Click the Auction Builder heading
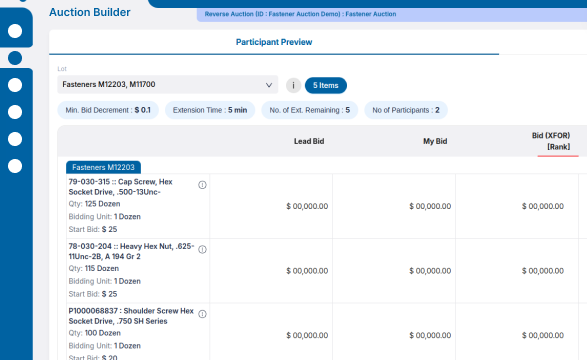This screenshot has width=587, height=360. coord(90,12)
